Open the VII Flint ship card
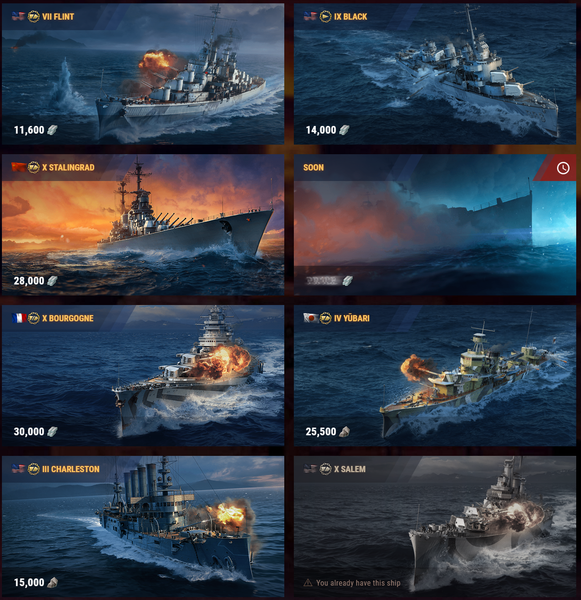Viewport: 581px width, 600px height. [x=143, y=74]
